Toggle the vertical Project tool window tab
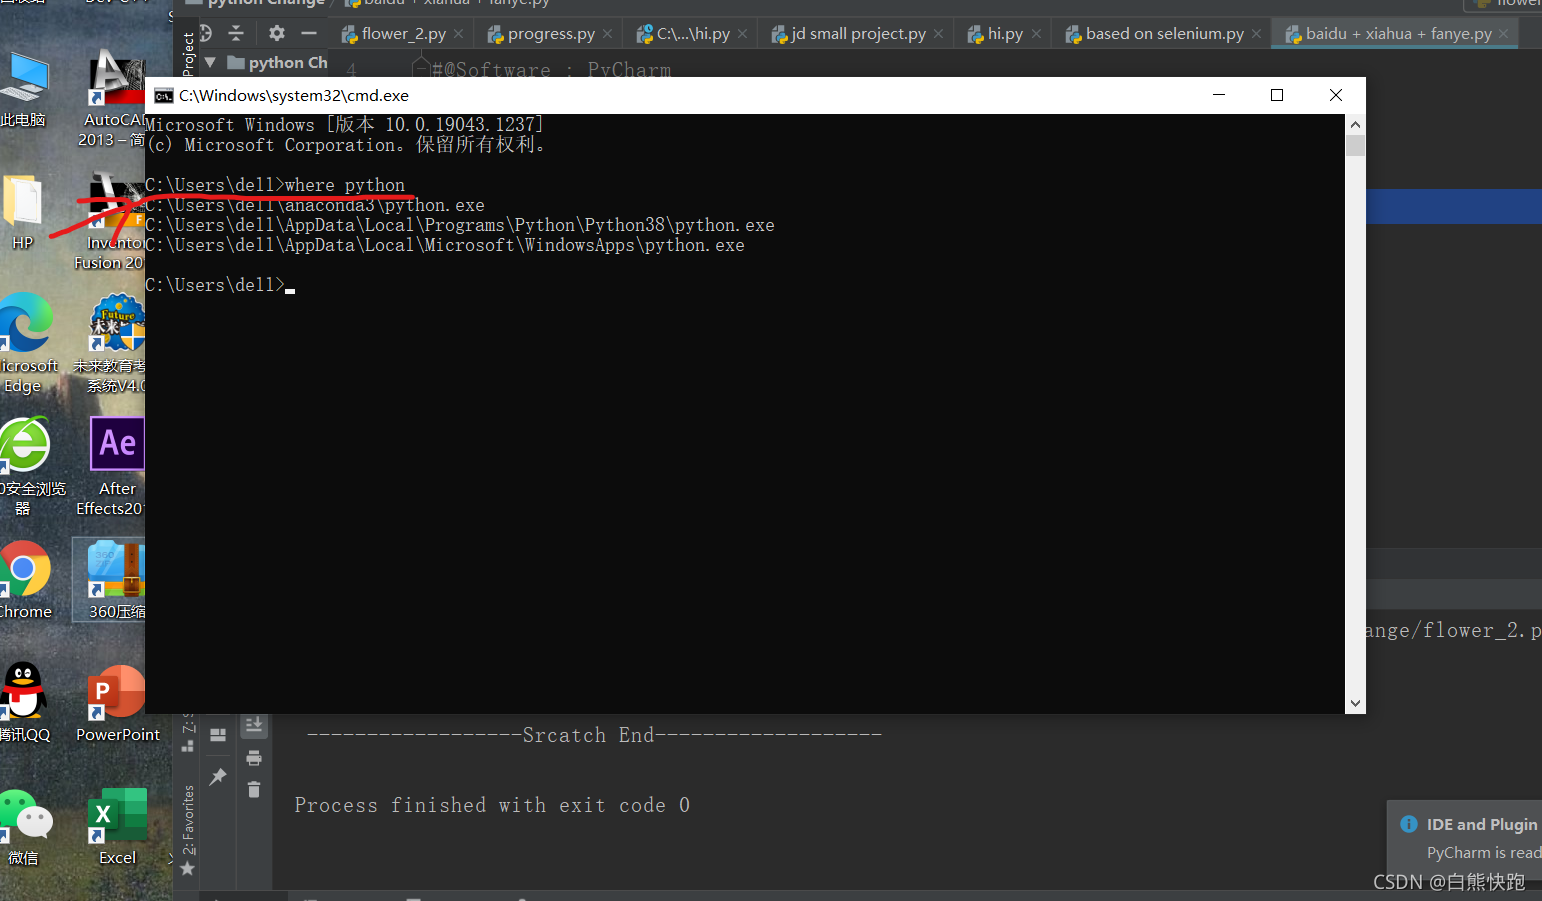The height and width of the screenshot is (901, 1542). click(189, 54)
